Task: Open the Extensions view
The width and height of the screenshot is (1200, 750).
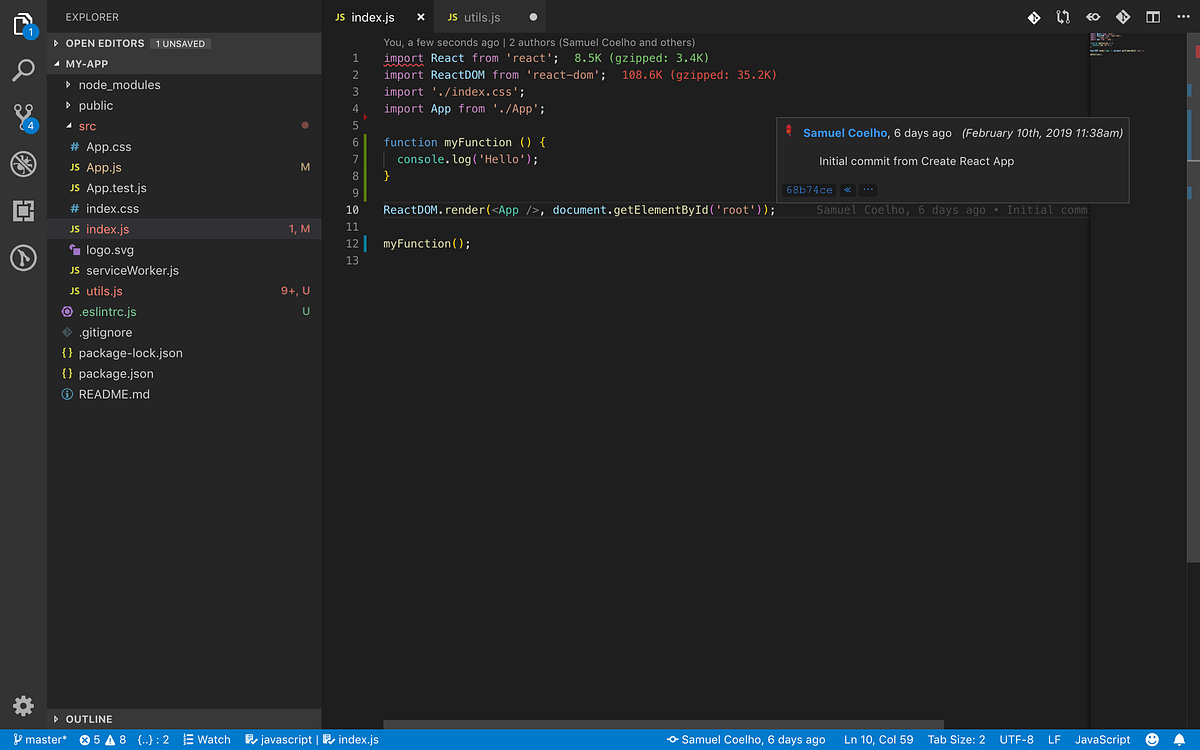Action: pos(22,211)
